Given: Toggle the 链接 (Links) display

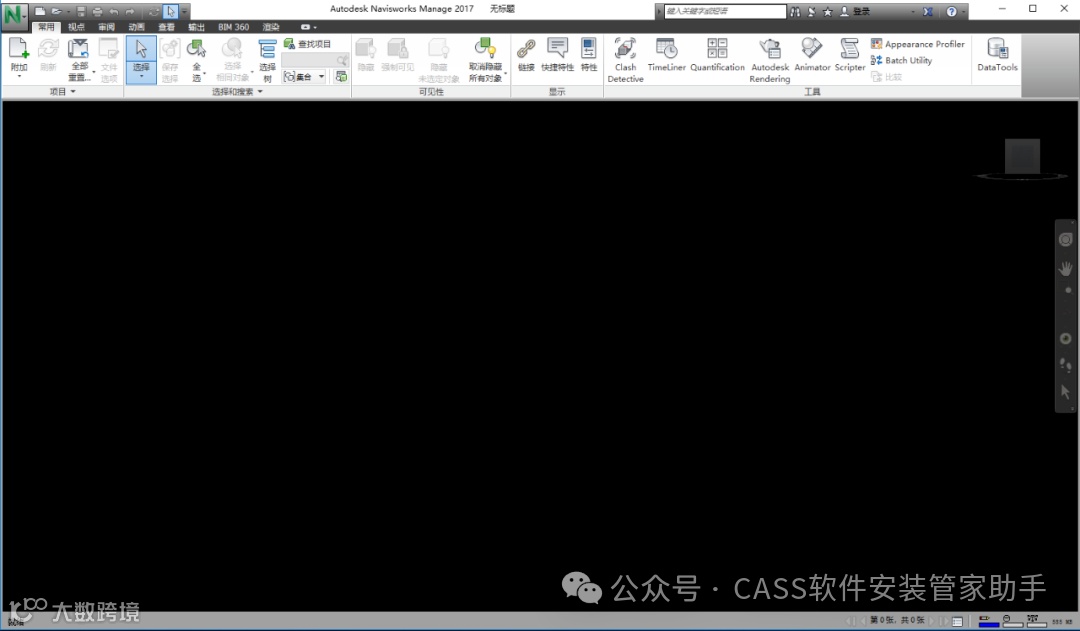Looking at the screenshot, I should pos(526,54).
